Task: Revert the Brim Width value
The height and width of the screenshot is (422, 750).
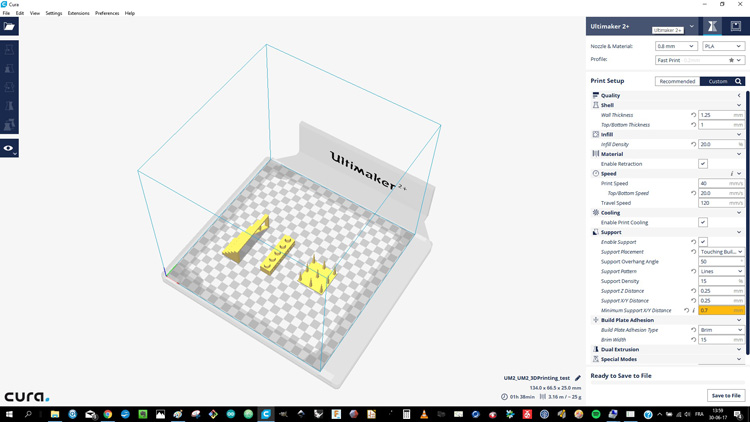Action: 693,340
